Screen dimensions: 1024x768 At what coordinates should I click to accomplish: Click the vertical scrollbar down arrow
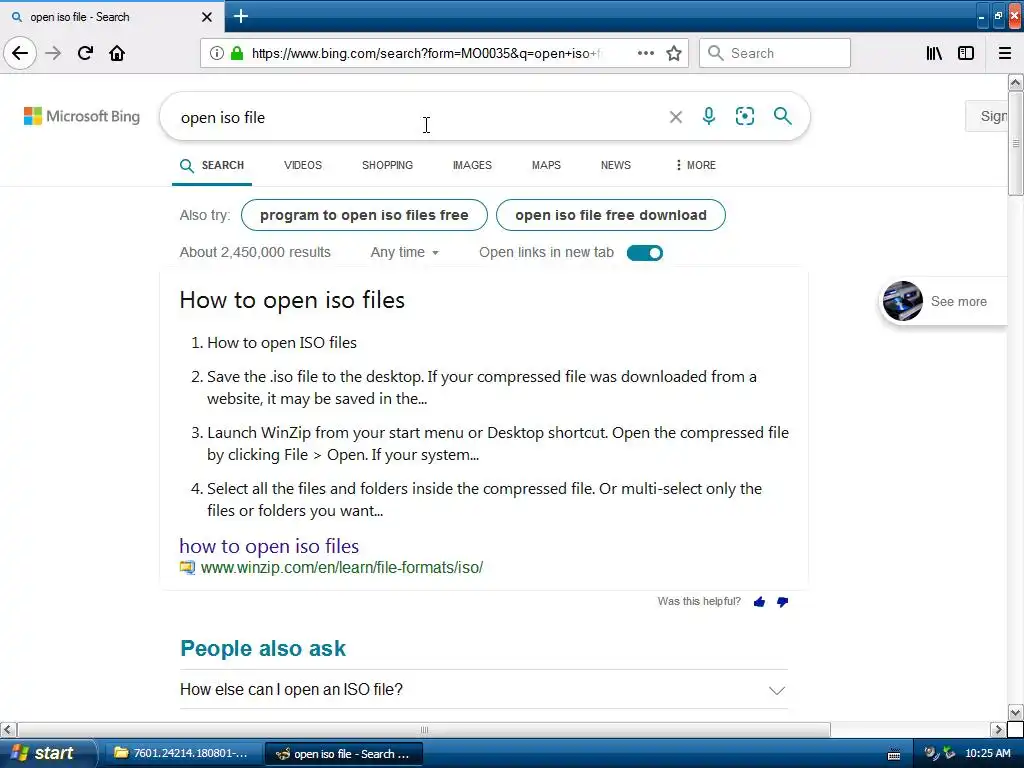tap(1015, 712)
